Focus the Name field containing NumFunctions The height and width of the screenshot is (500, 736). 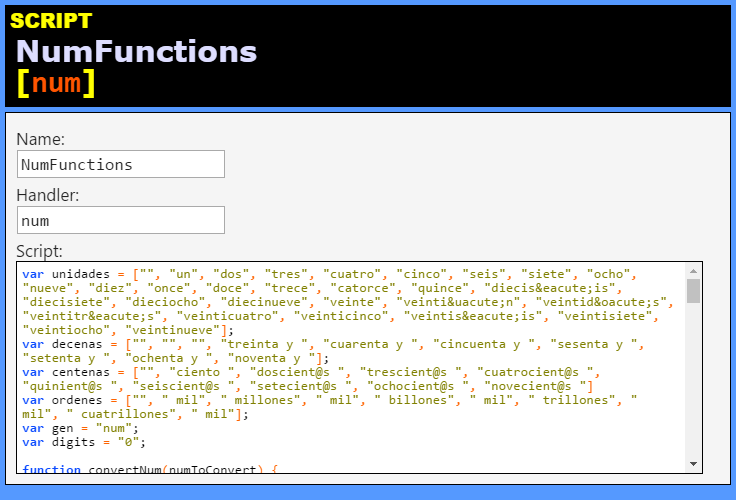tap(121, 164)
